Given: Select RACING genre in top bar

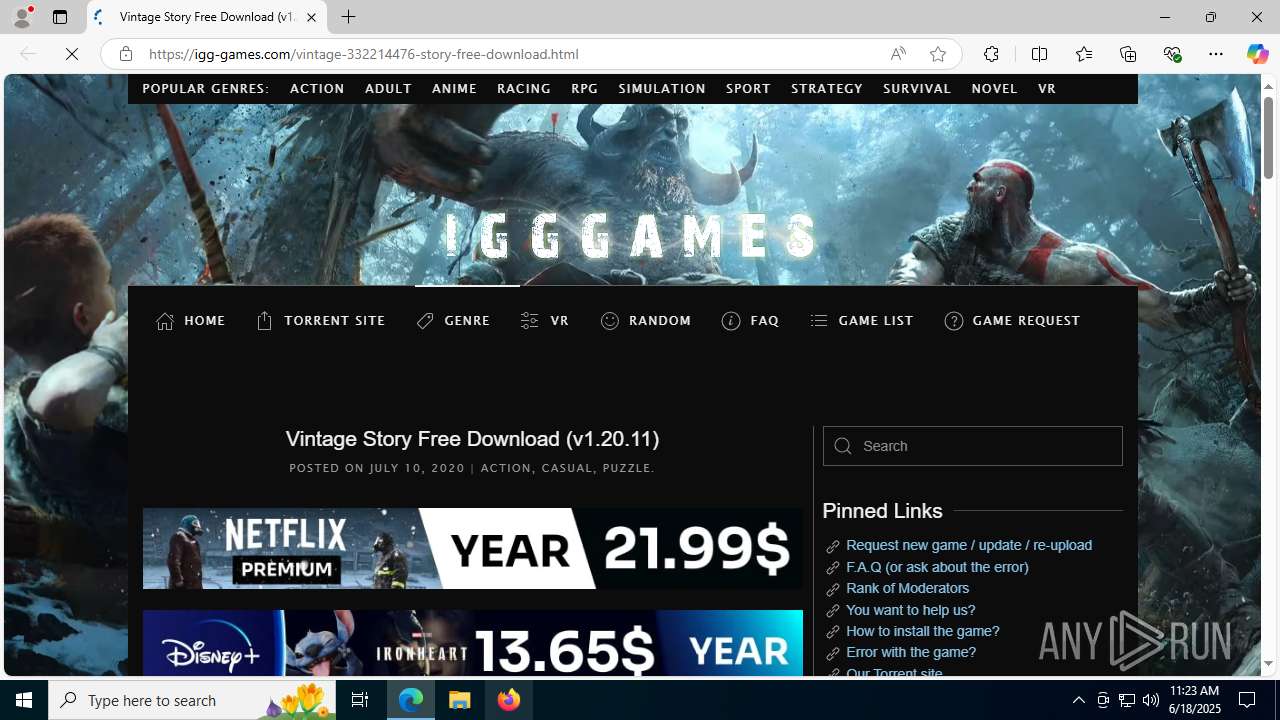Looking at the screenshot, I should [524, 89].
